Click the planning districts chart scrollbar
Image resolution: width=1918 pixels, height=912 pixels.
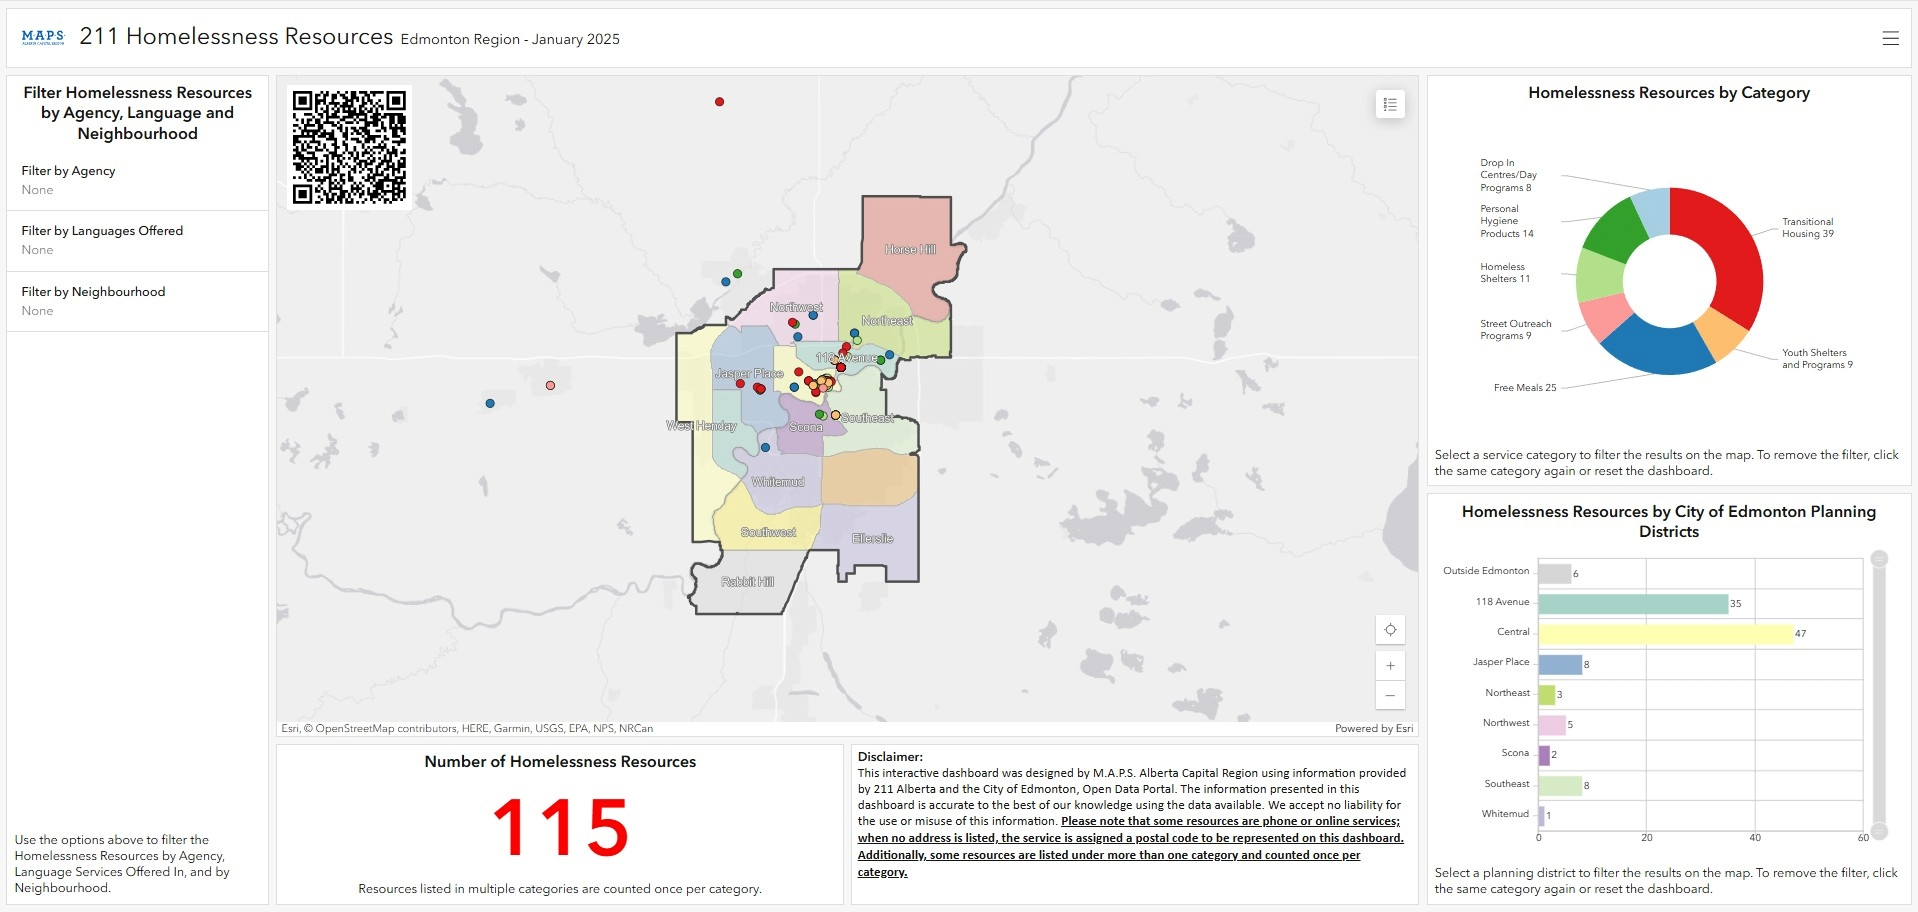(x=1879, y=695)
